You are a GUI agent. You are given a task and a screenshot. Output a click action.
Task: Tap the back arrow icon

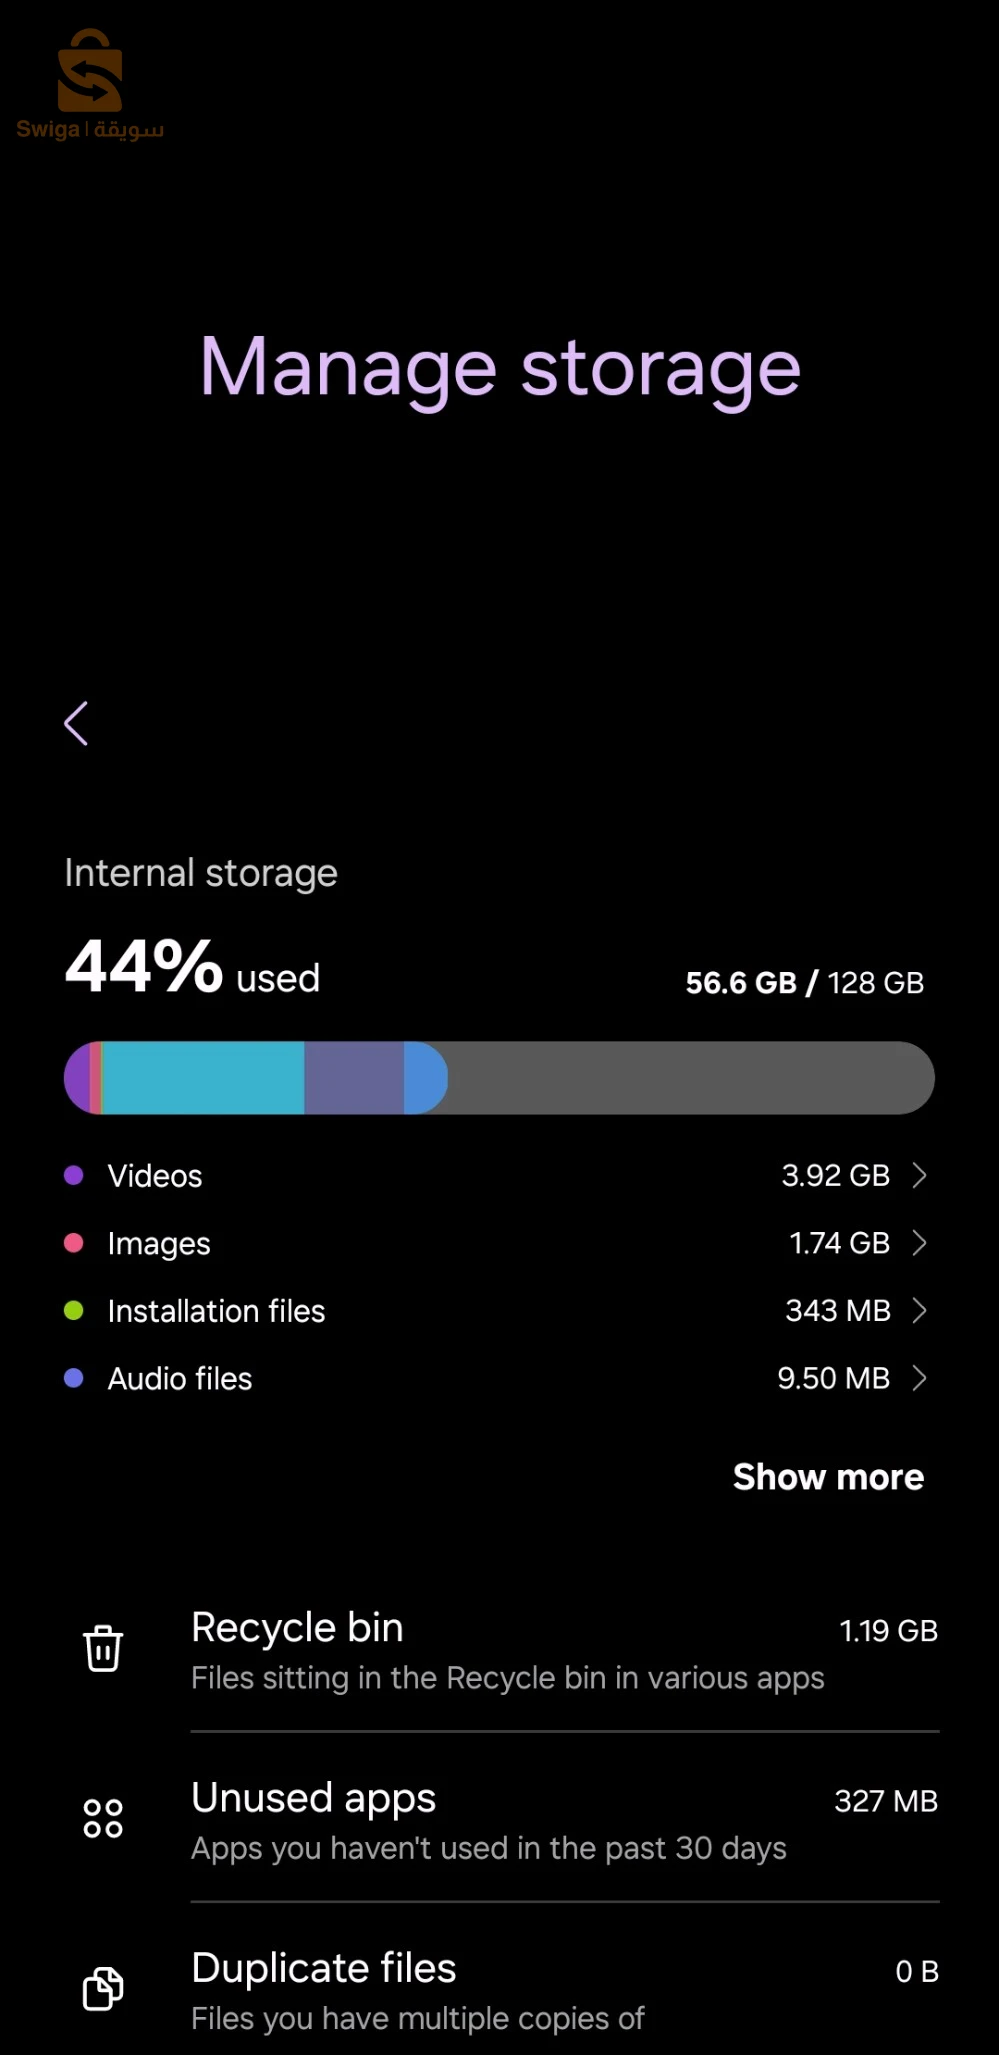76,723
